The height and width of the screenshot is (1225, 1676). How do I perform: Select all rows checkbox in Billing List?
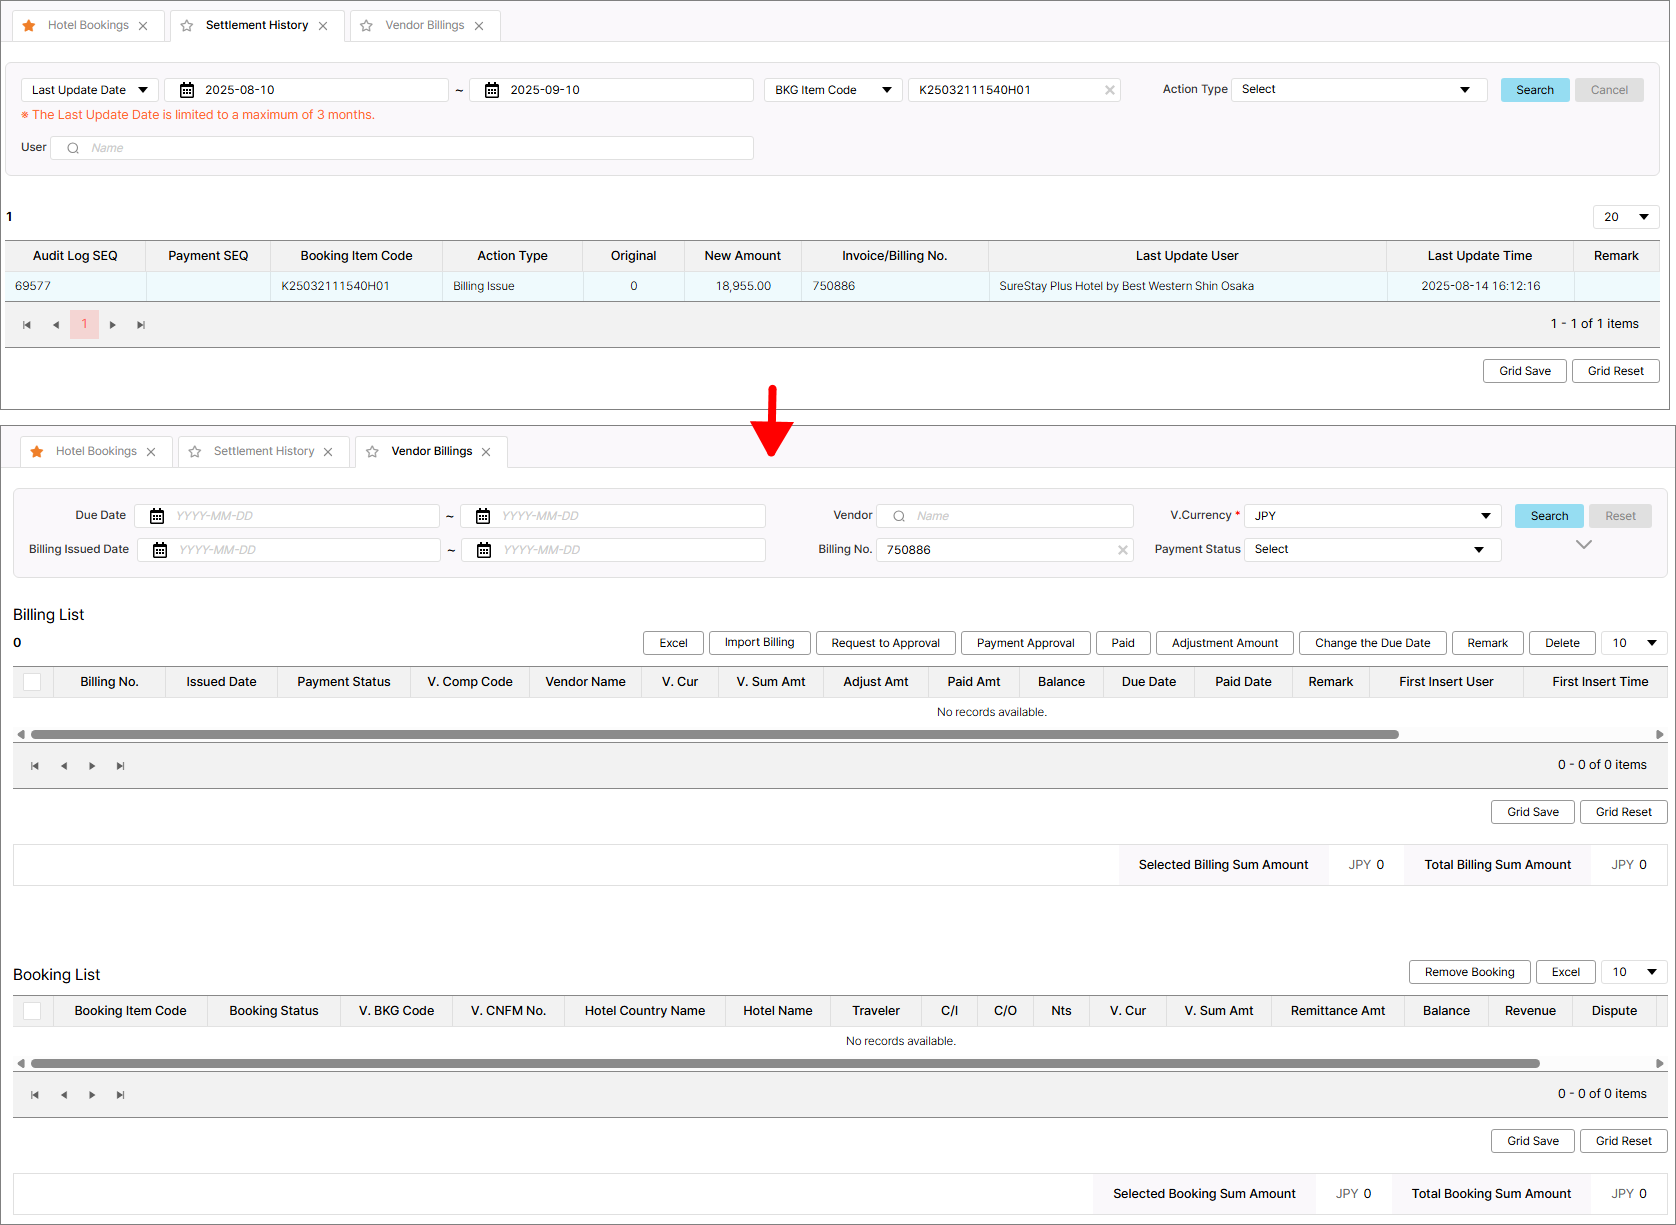(x=32, y=682)
